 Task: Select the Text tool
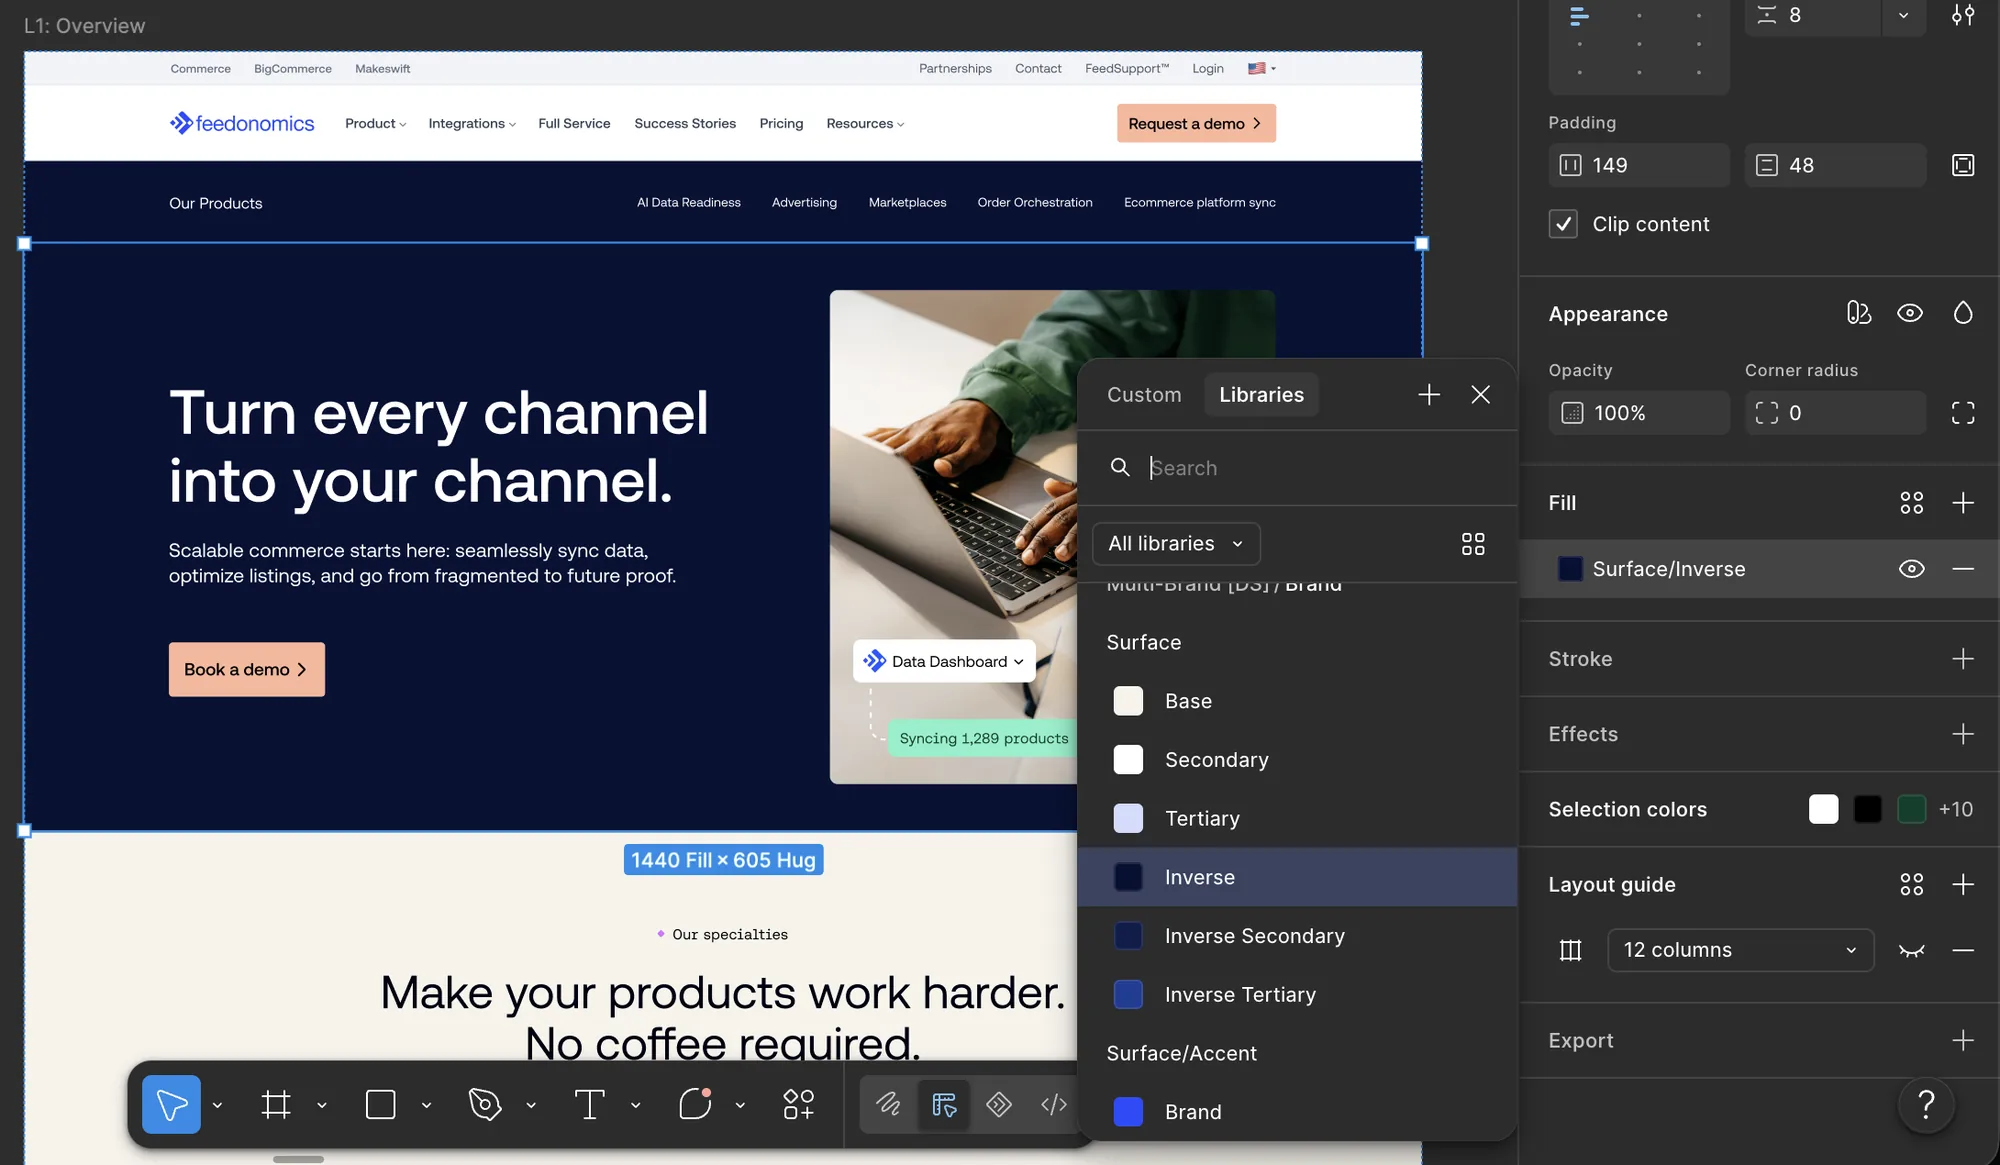tap(590, 1104)
